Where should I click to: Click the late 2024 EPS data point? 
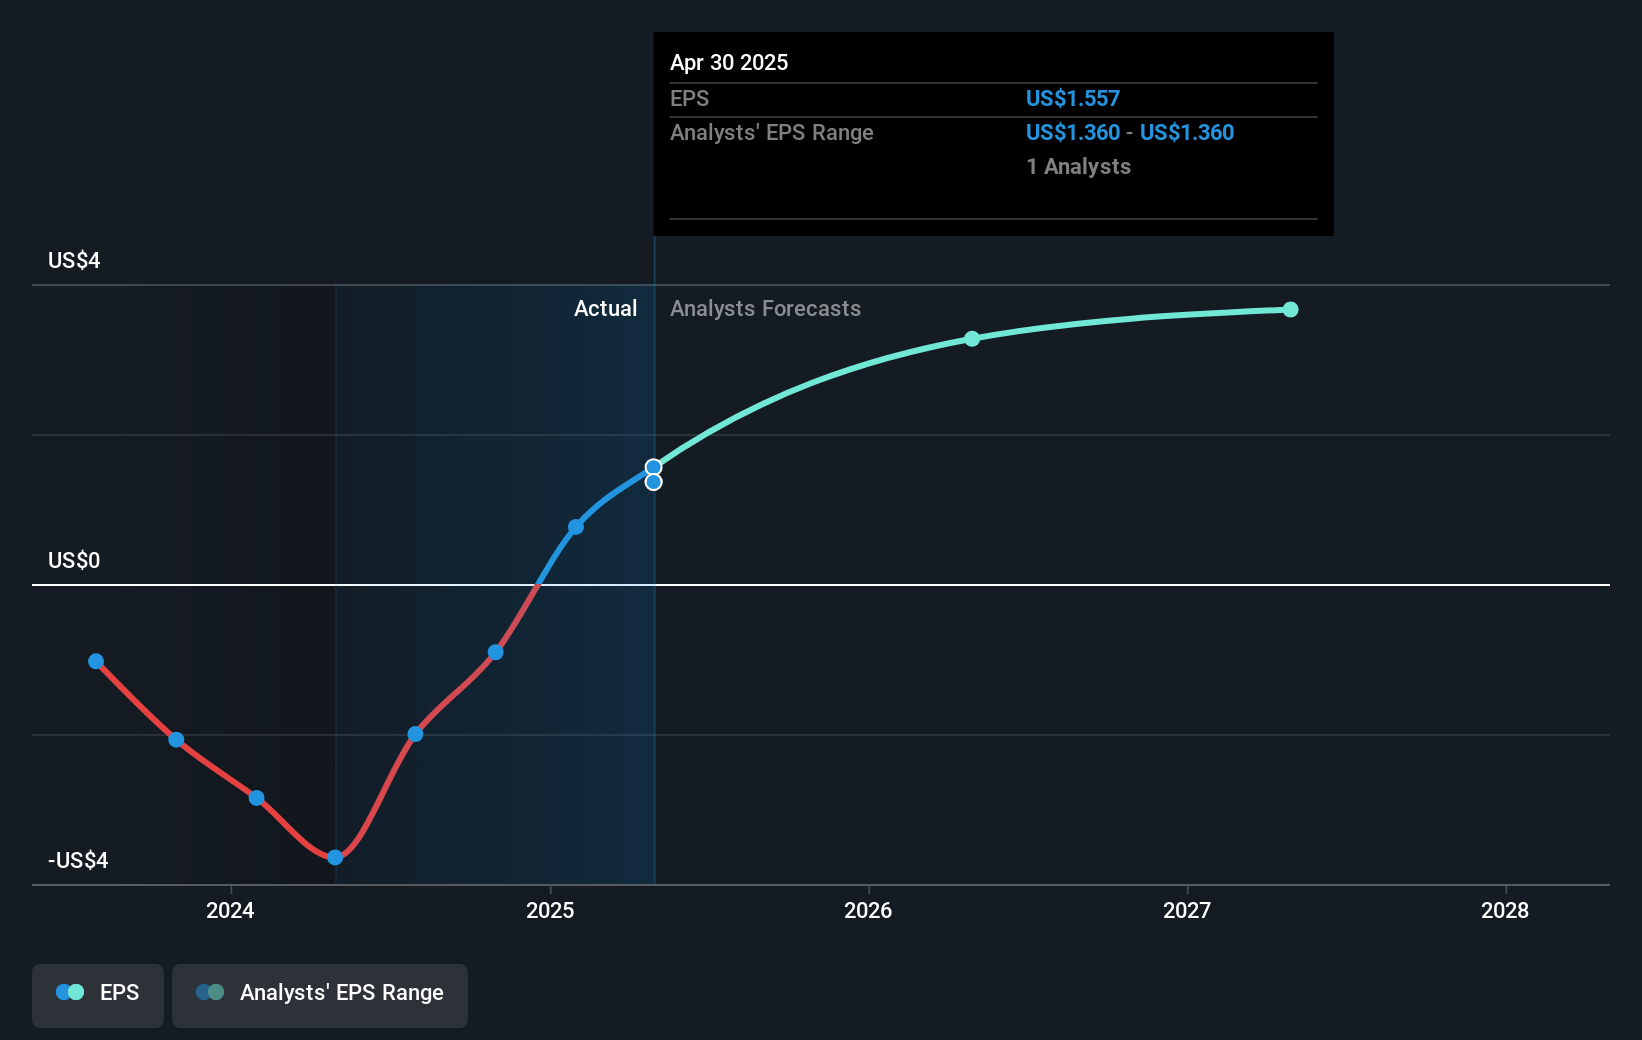pyautogui.click(x=495, y=652)
